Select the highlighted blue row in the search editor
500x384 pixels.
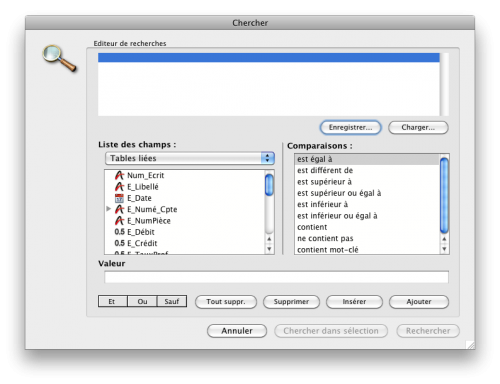(x=269, y=58)
